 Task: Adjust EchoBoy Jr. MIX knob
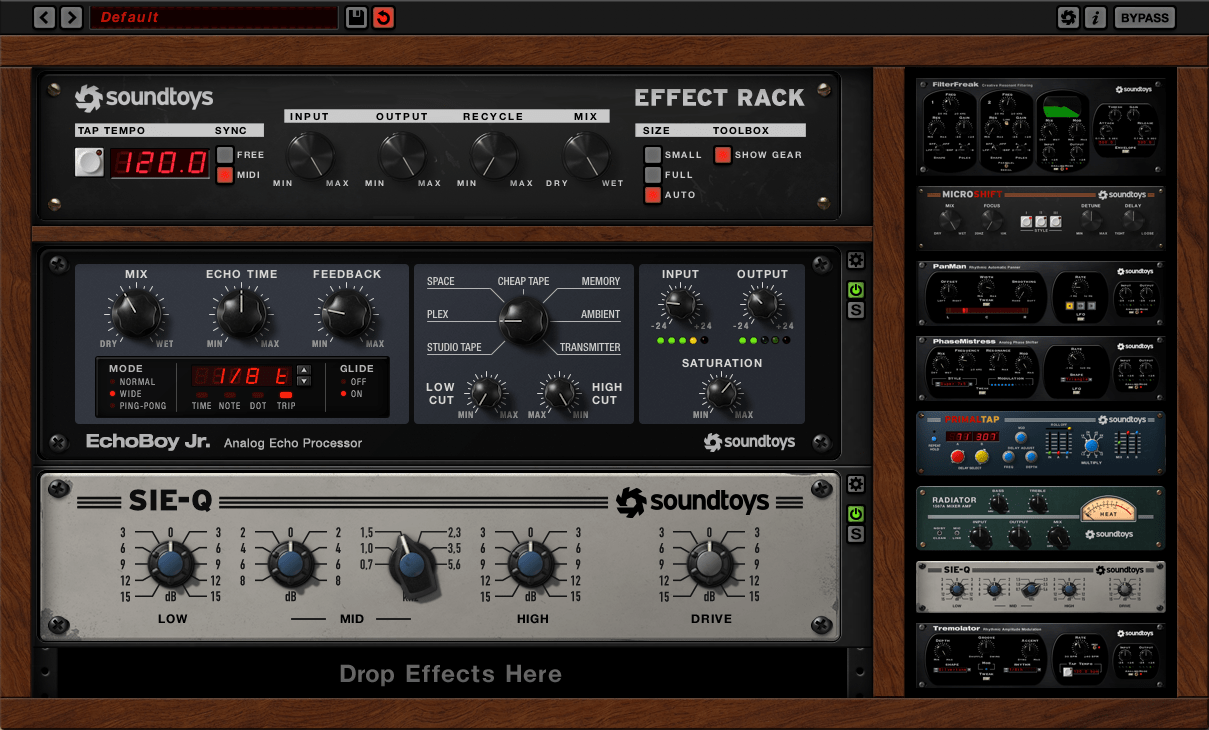click(x=136, y=314)
